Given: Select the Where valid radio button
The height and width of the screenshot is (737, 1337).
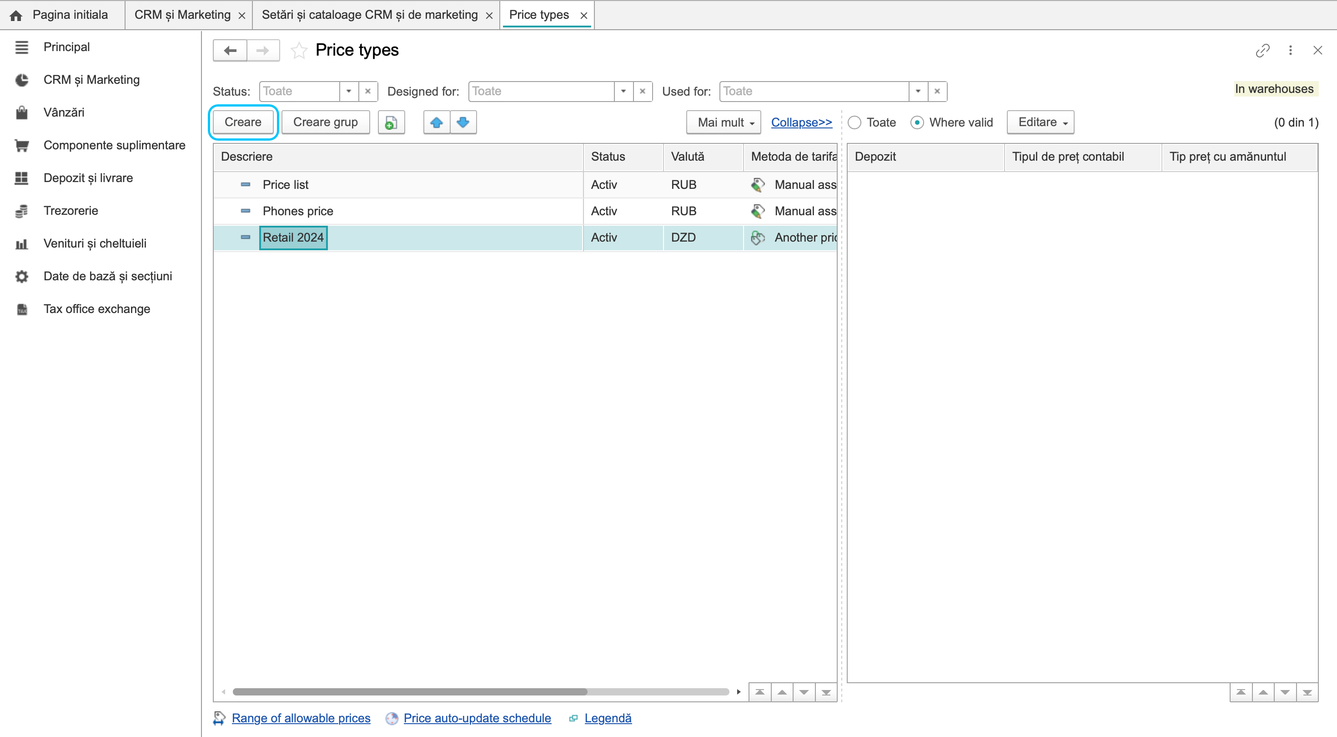Looking at the screenshot, I should pyautogui.click(x=917, y=123).
